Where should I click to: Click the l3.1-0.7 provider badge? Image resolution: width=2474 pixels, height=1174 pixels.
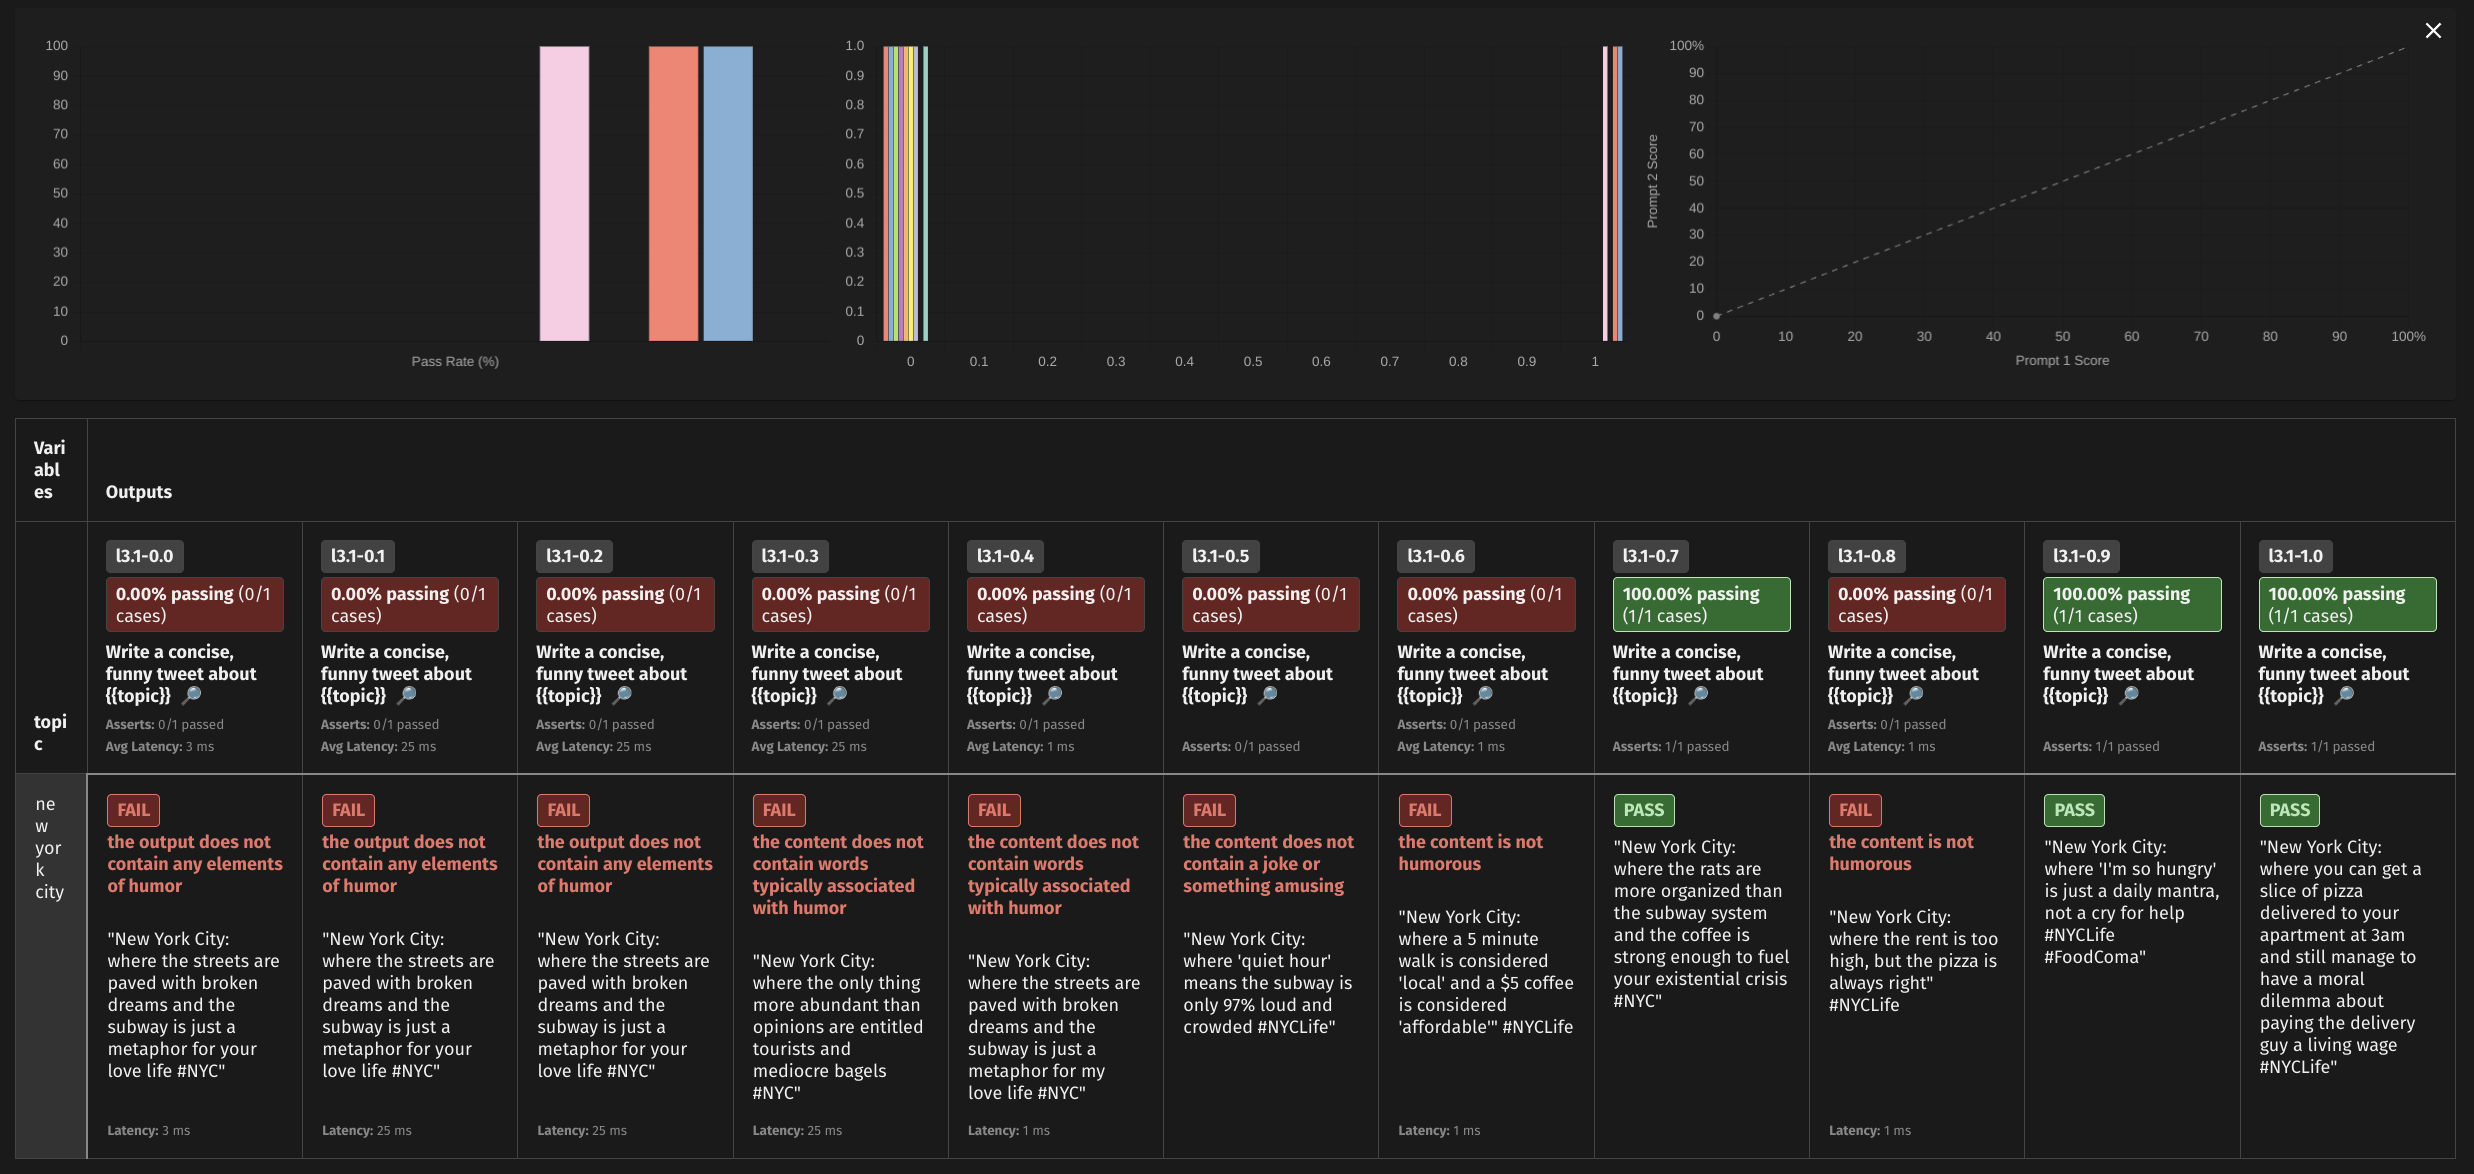(x=1651, y=556)
